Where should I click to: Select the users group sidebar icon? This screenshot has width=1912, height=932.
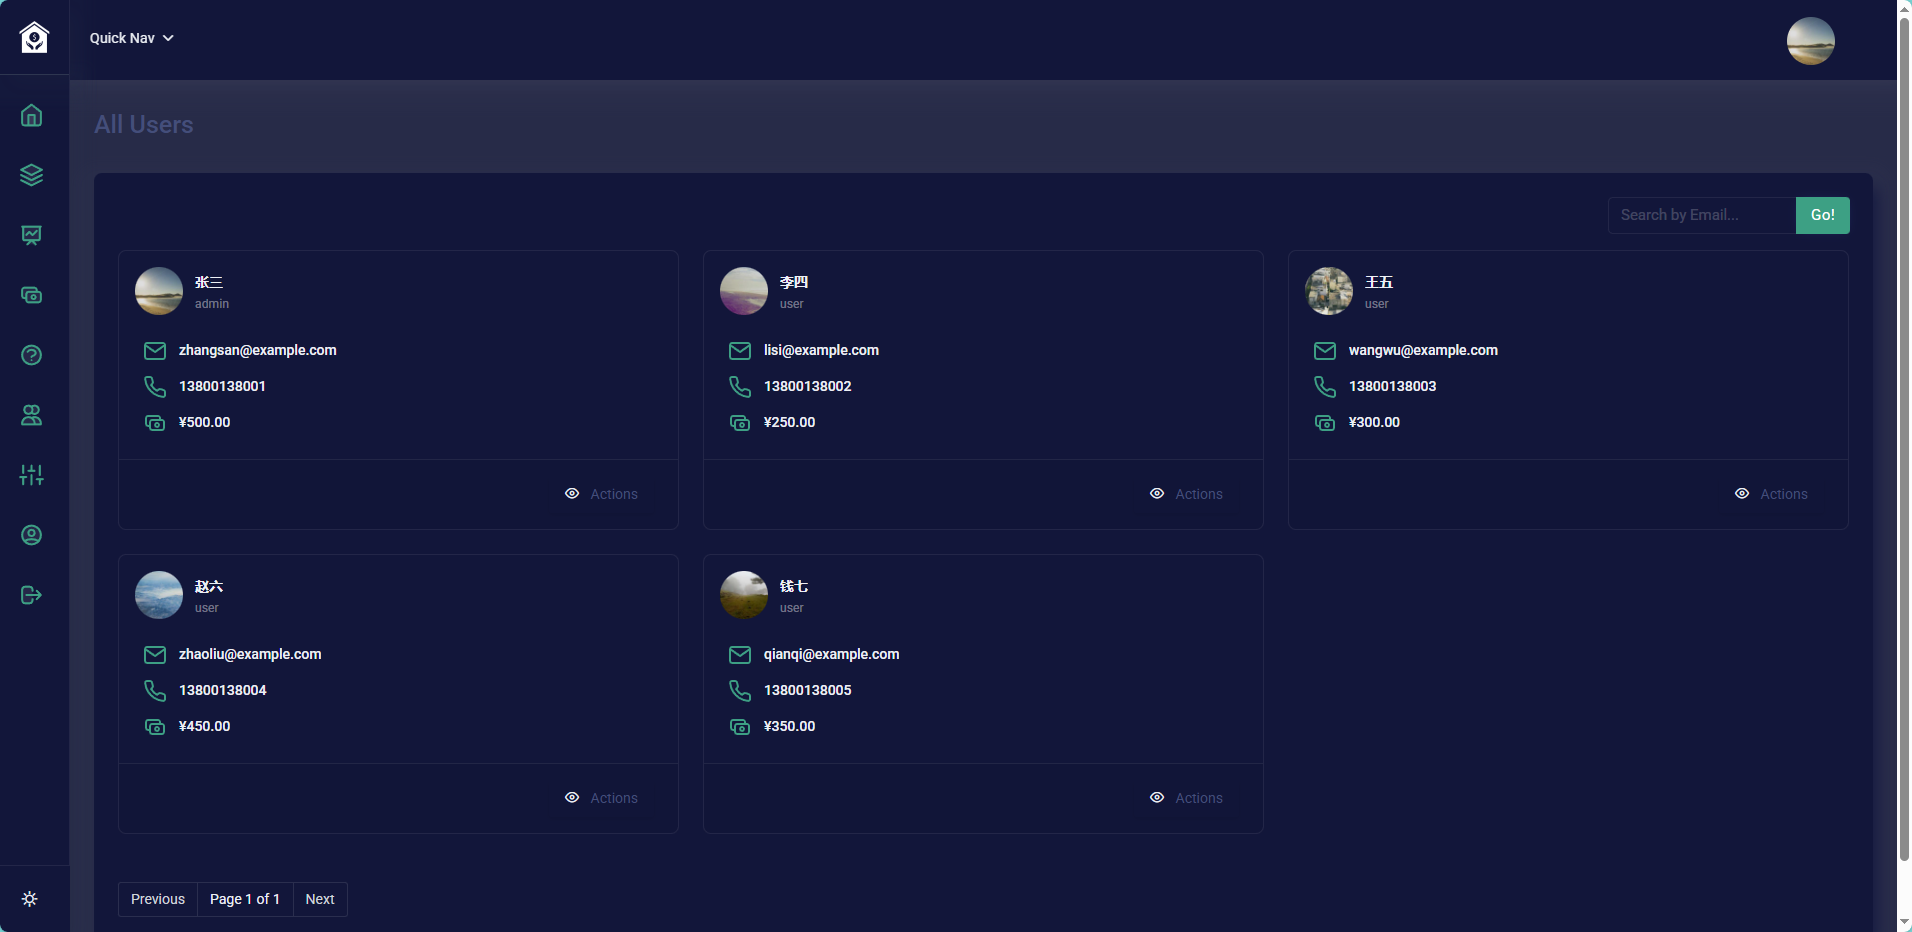tap(32, 415)
